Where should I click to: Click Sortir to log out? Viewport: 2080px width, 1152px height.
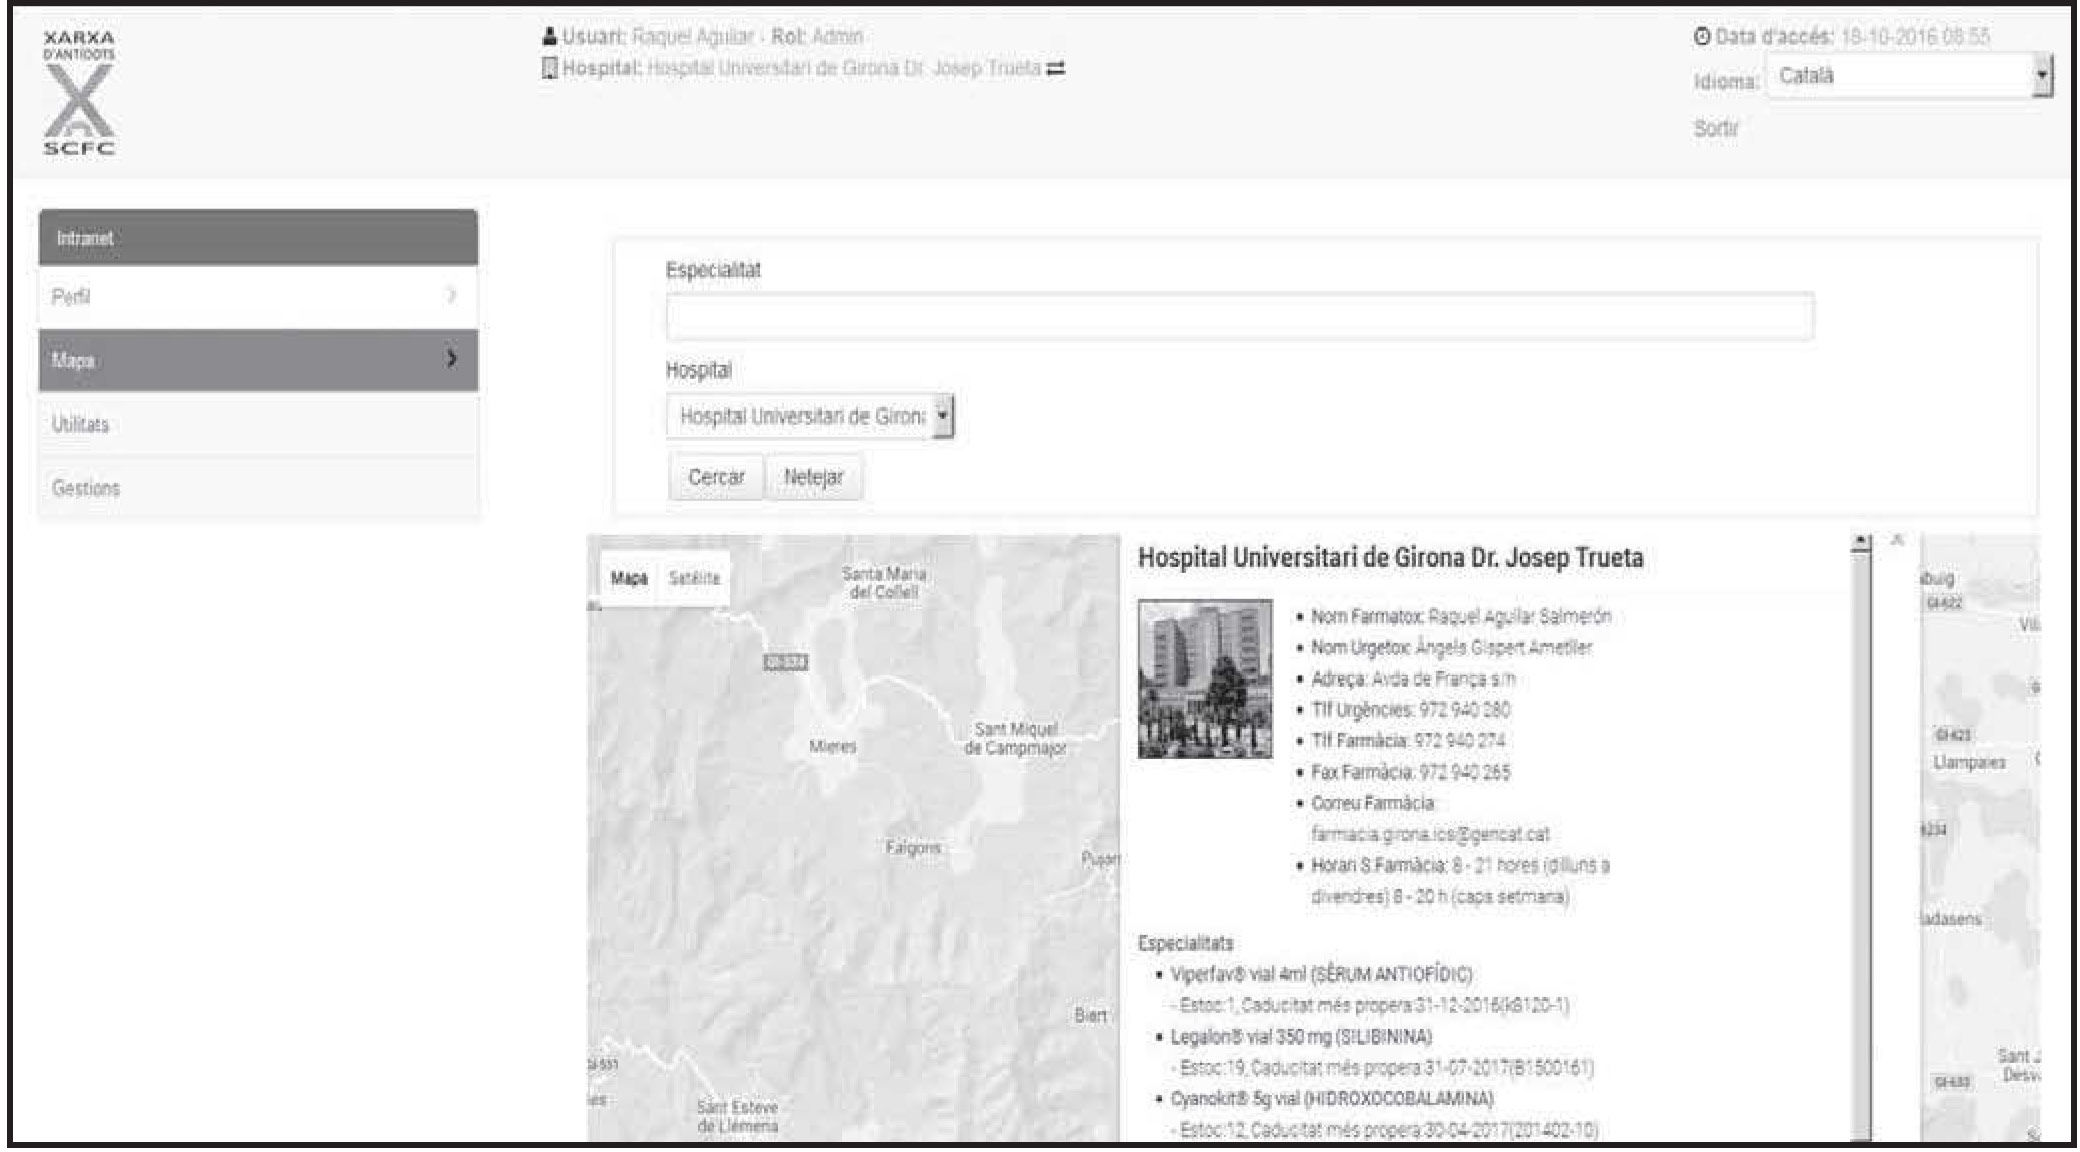(x=1716, y=129)
